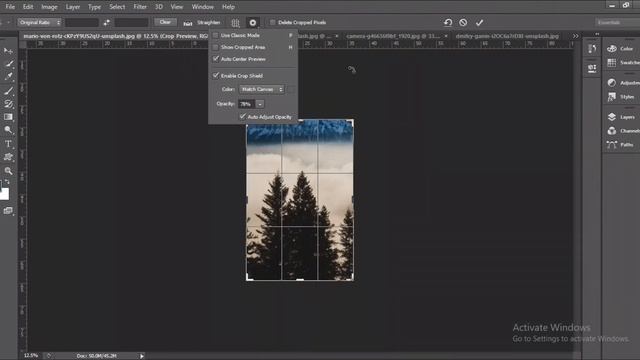The width and height of the screenshot is (640, 360).
Task: Open the History panel icon
Action: tap(592, 49)
